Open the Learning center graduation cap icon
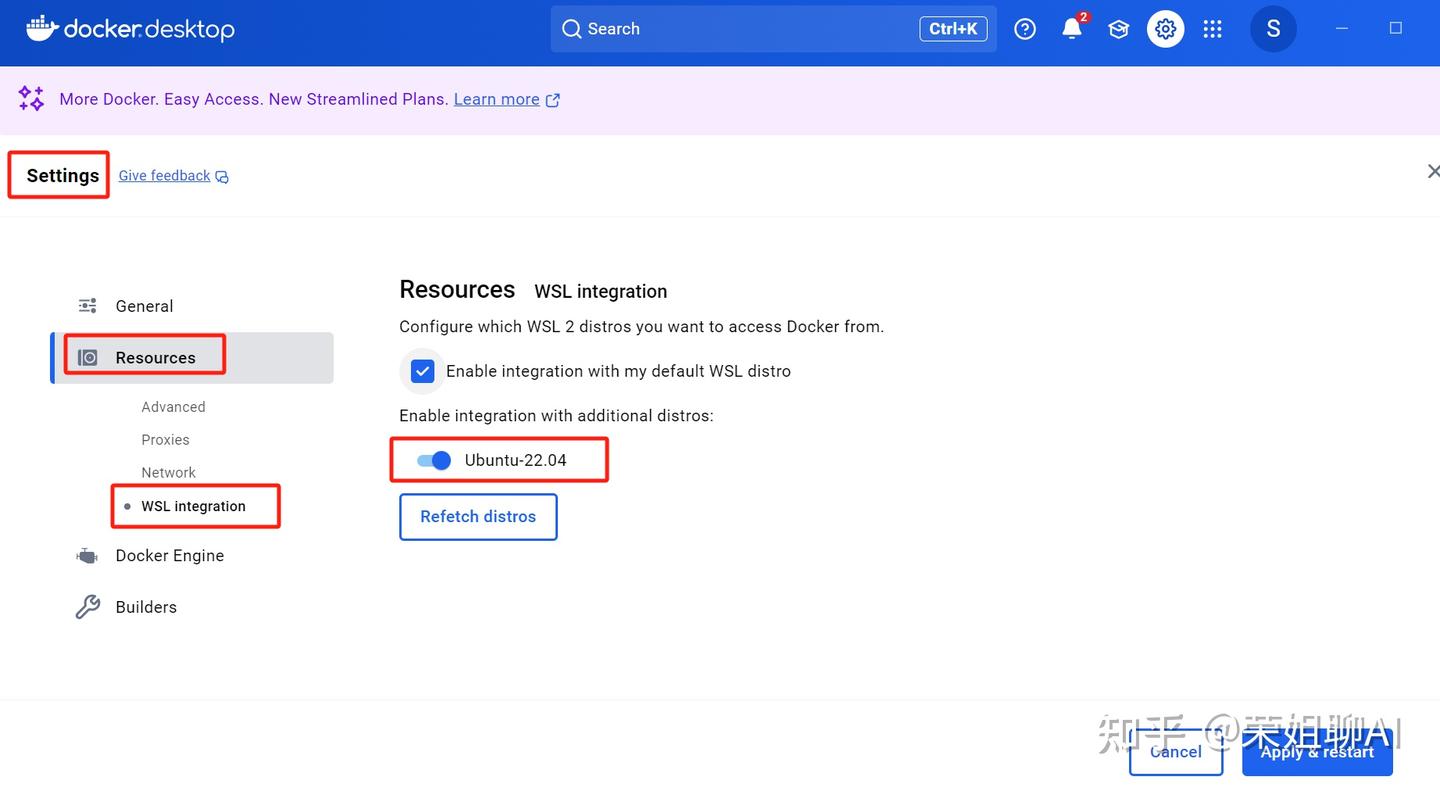This screenshot has height=791, width=1440. [x=1119, y=29]
